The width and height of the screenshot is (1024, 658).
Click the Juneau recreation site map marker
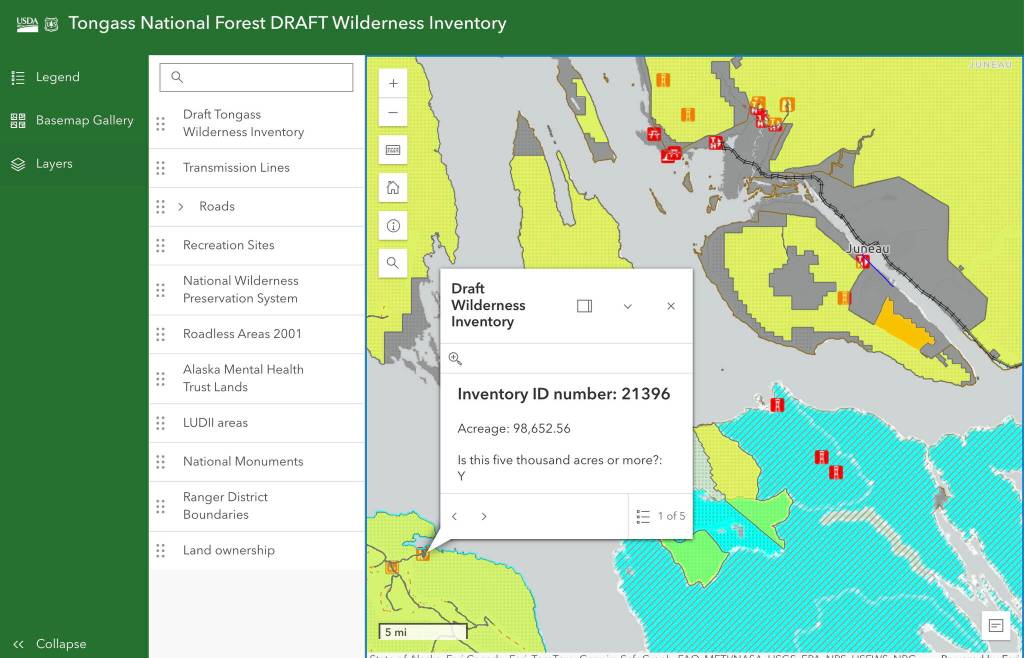coord(862,261)
